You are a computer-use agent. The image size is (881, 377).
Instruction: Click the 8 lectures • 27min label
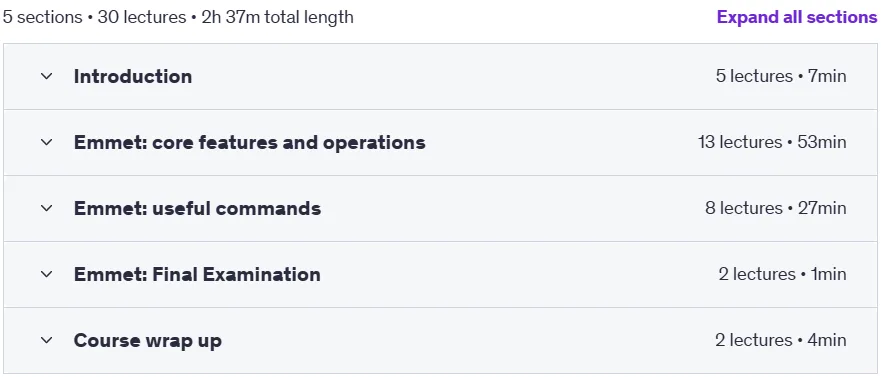point(776,208)
